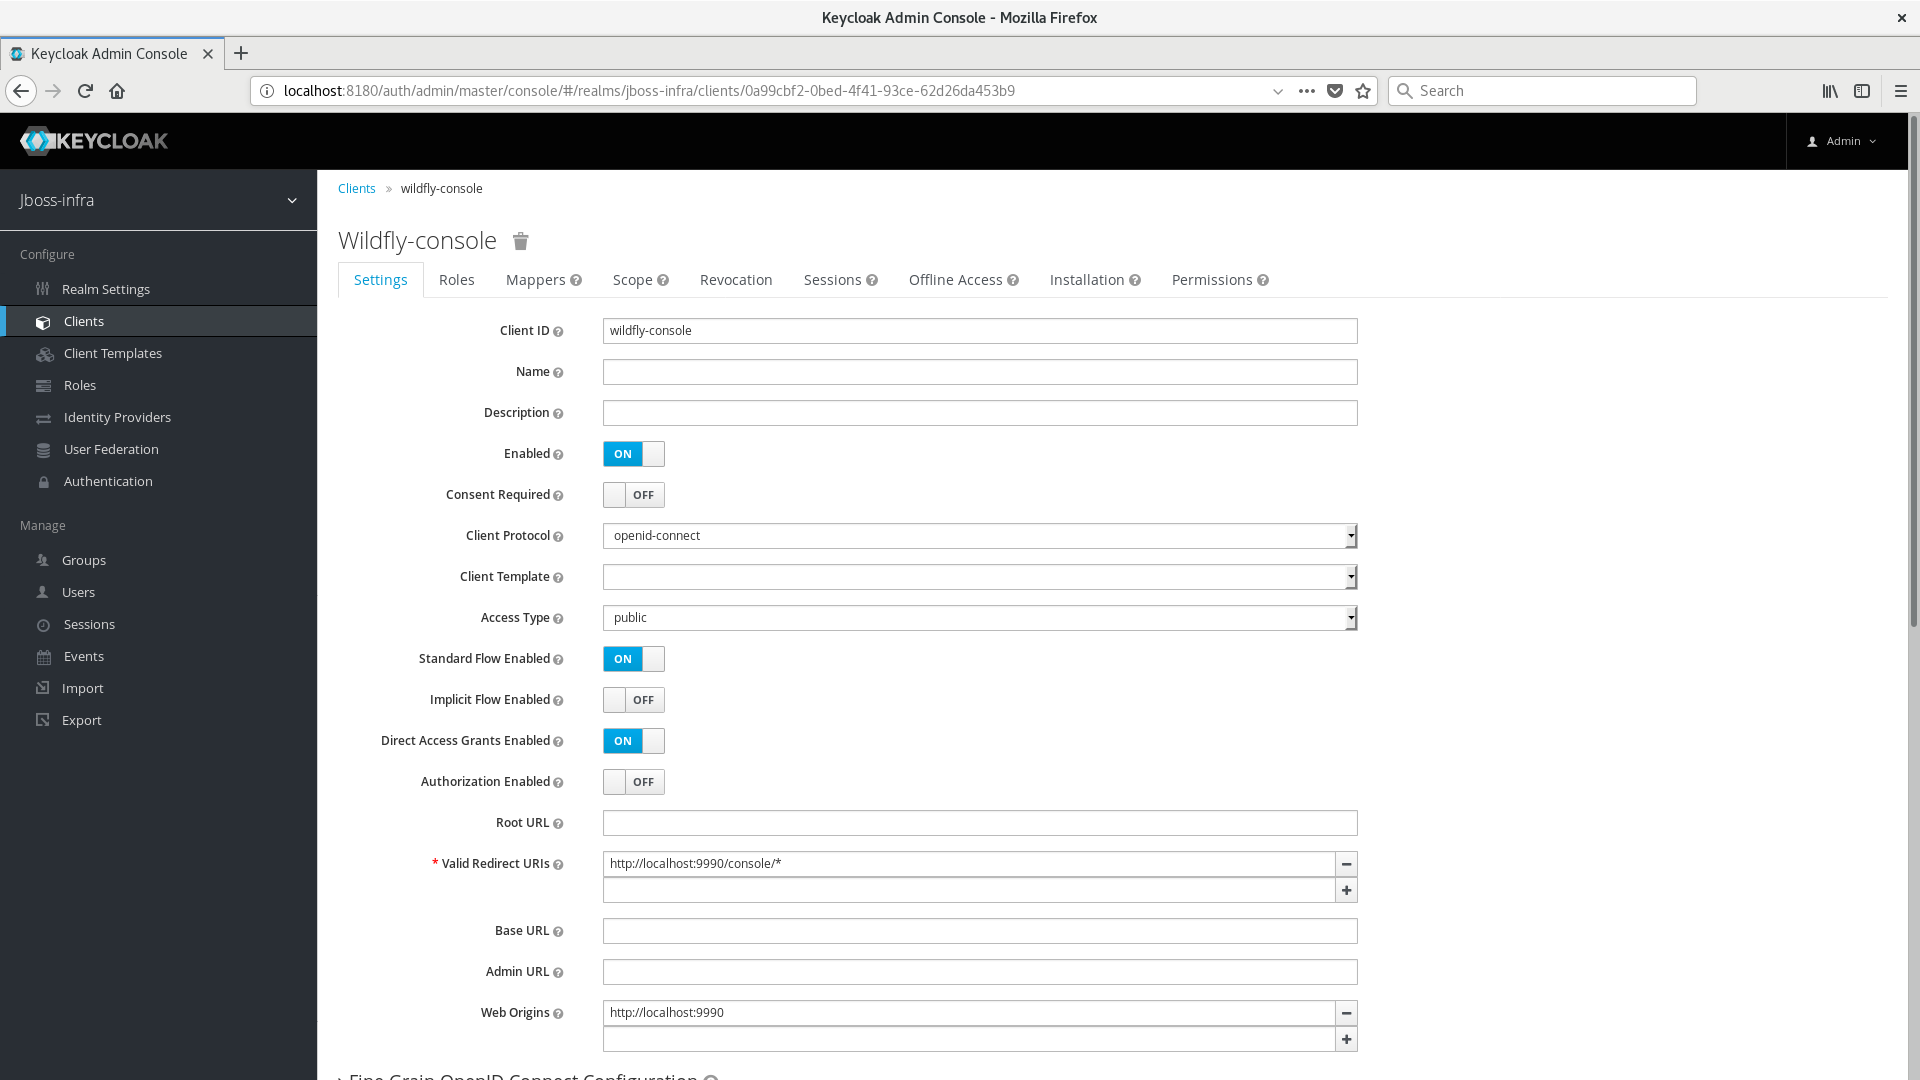This screenshot has height=1080, width=1920.
Task: Click the Installation tab button
Action: point(1087,278)
